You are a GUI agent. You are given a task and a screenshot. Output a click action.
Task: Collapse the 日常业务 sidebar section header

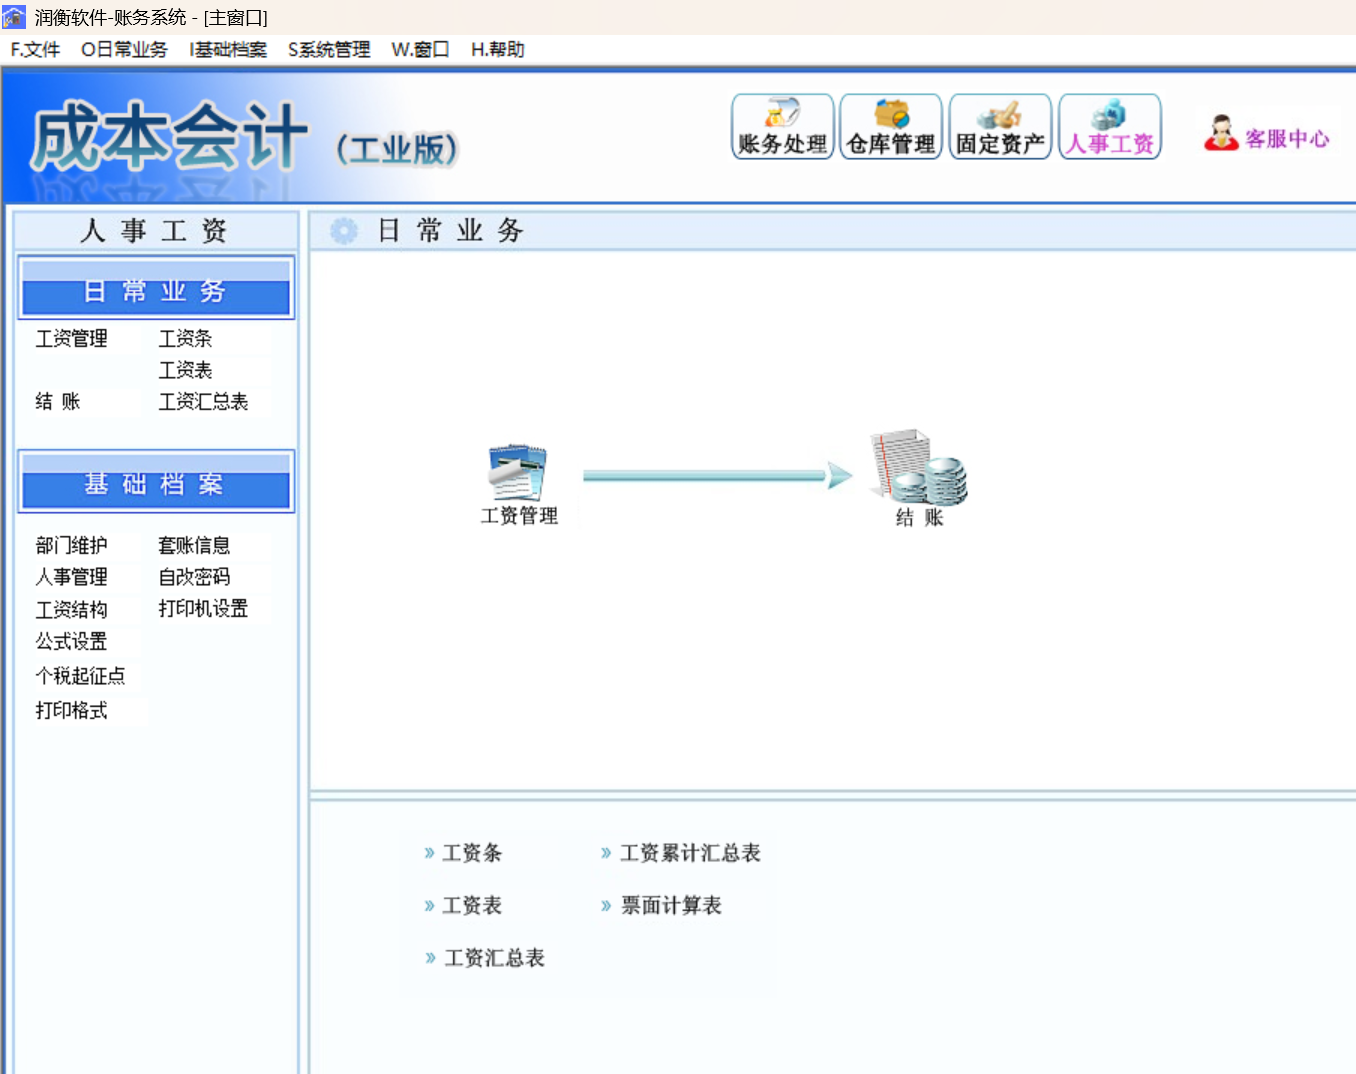click(x=156, y=289)
